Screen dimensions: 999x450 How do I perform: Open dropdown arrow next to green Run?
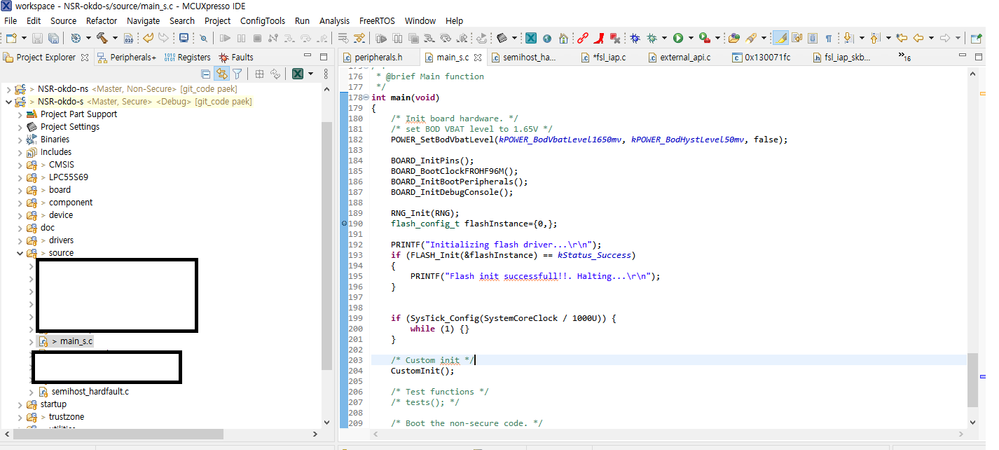[691, 38]
